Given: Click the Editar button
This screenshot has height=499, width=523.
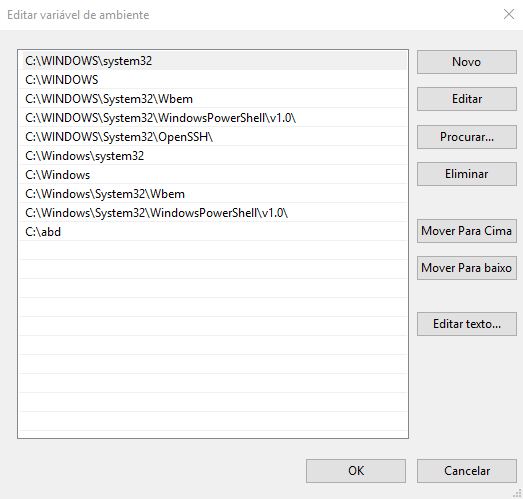Looking at the screenshot, I should [x=467, y=99].
